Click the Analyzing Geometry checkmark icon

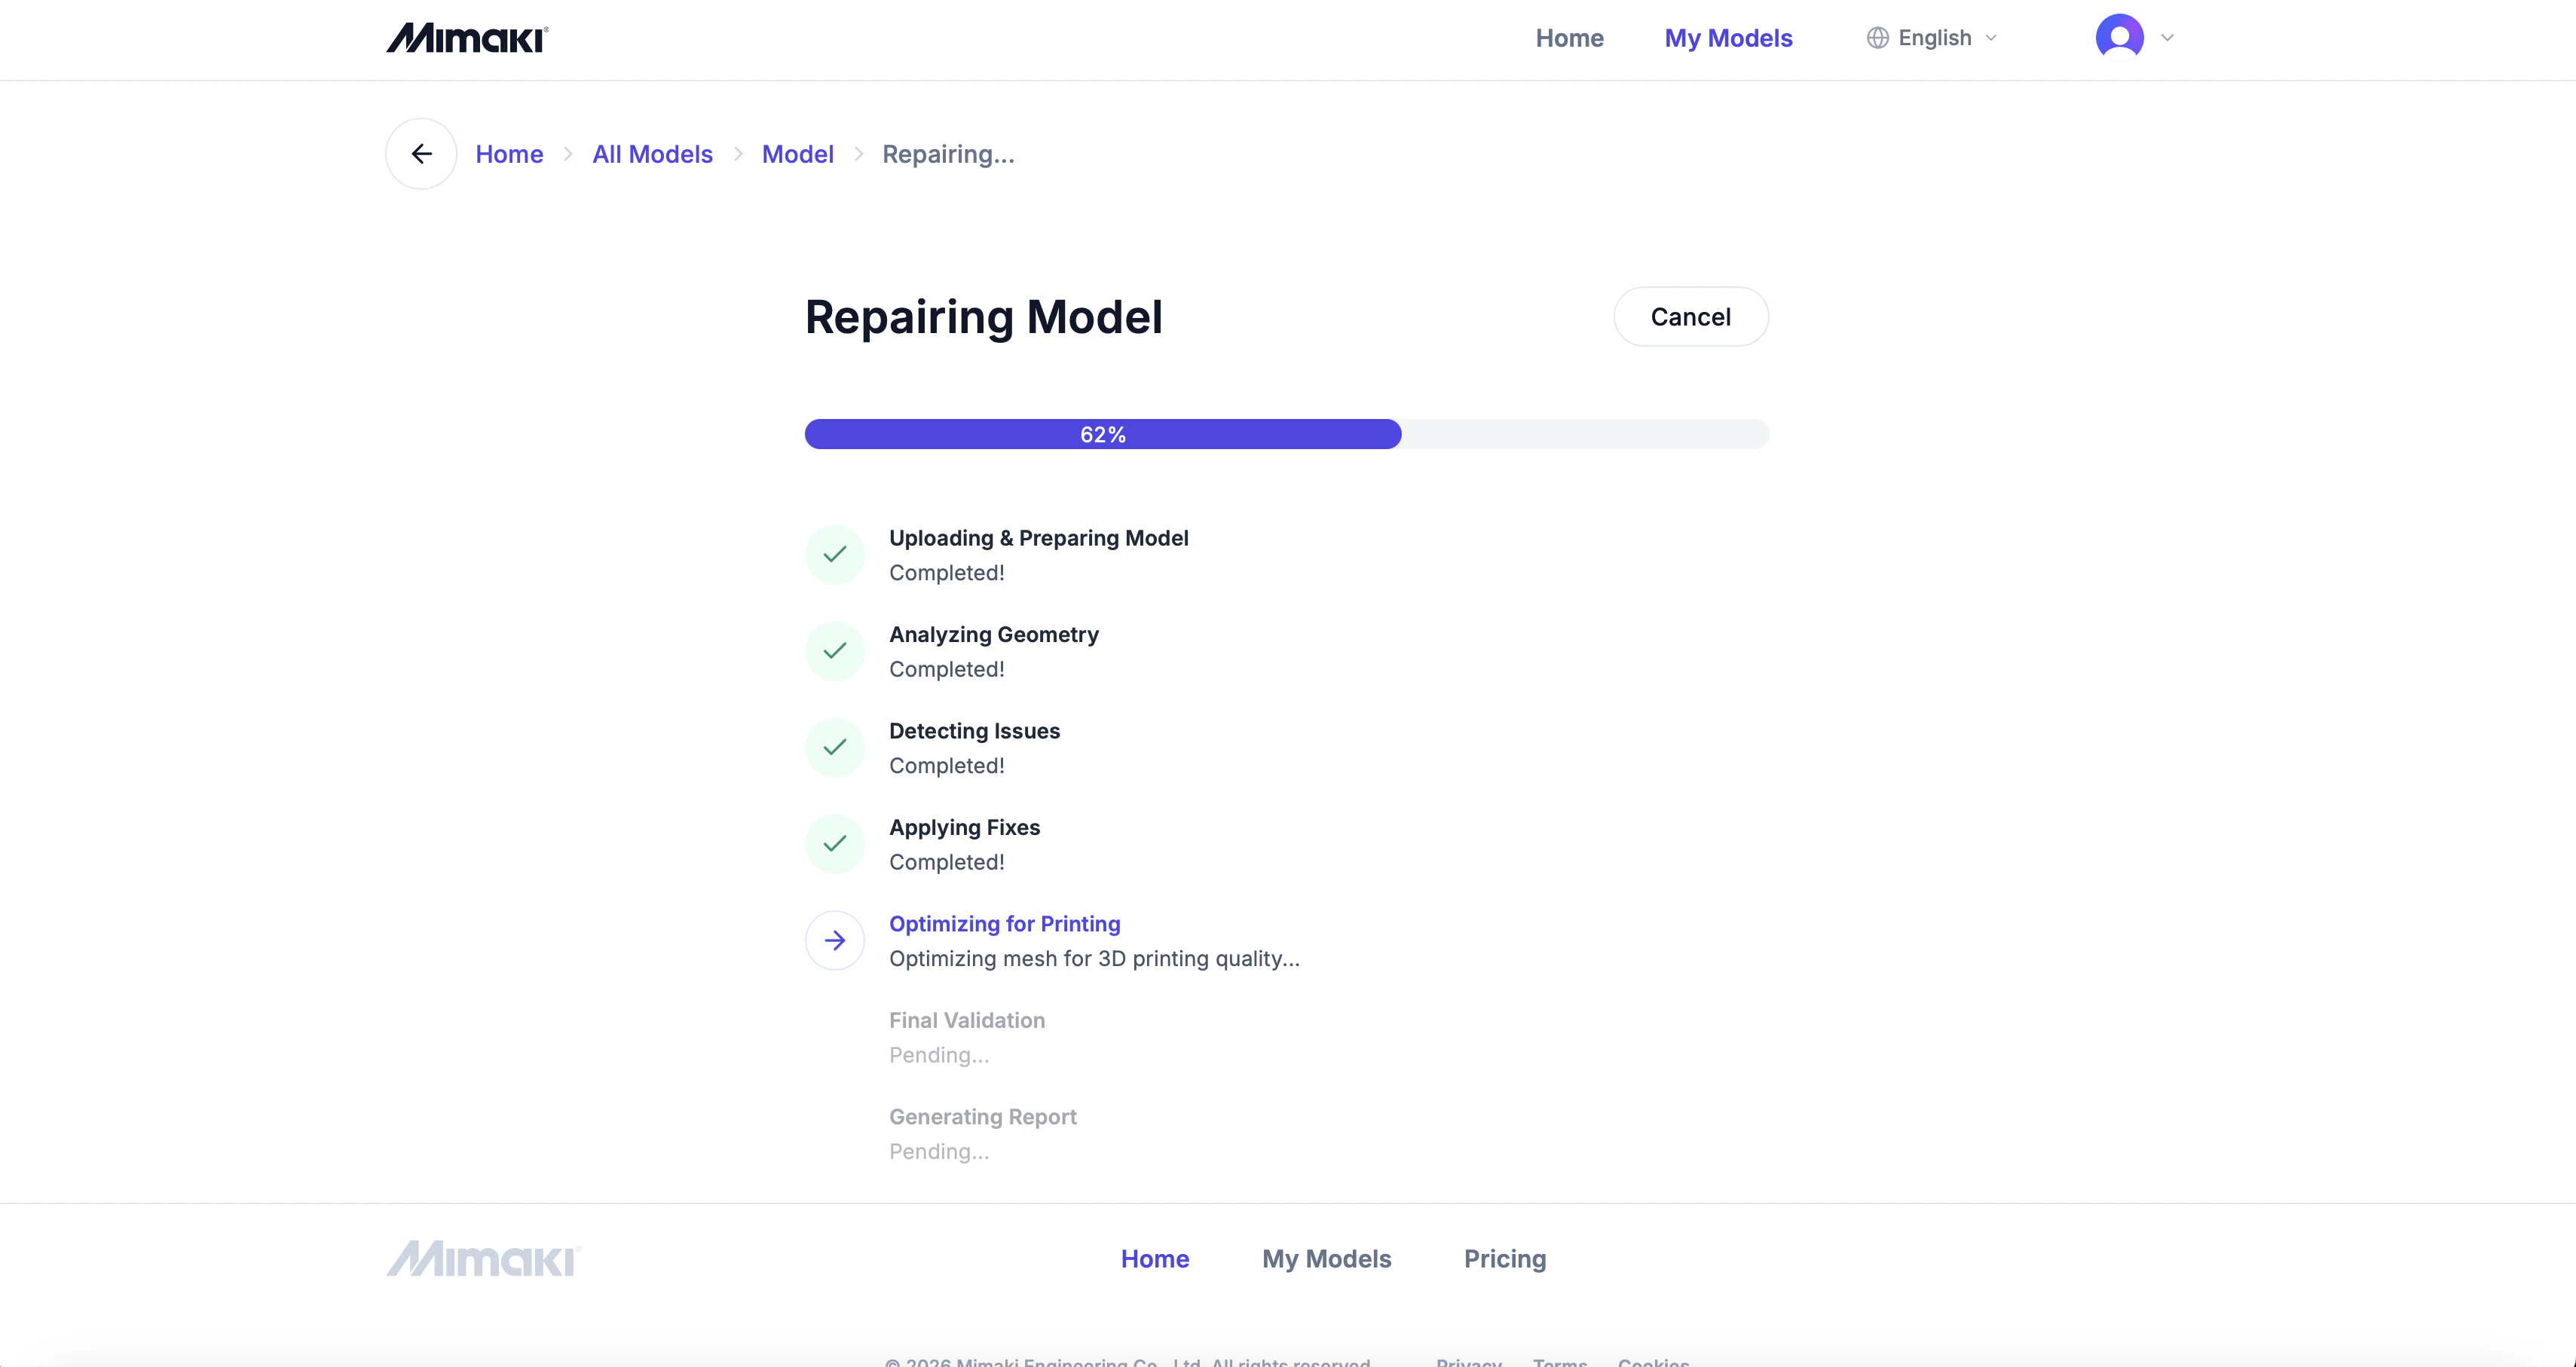pyautogui.click(x=834, y=651)
